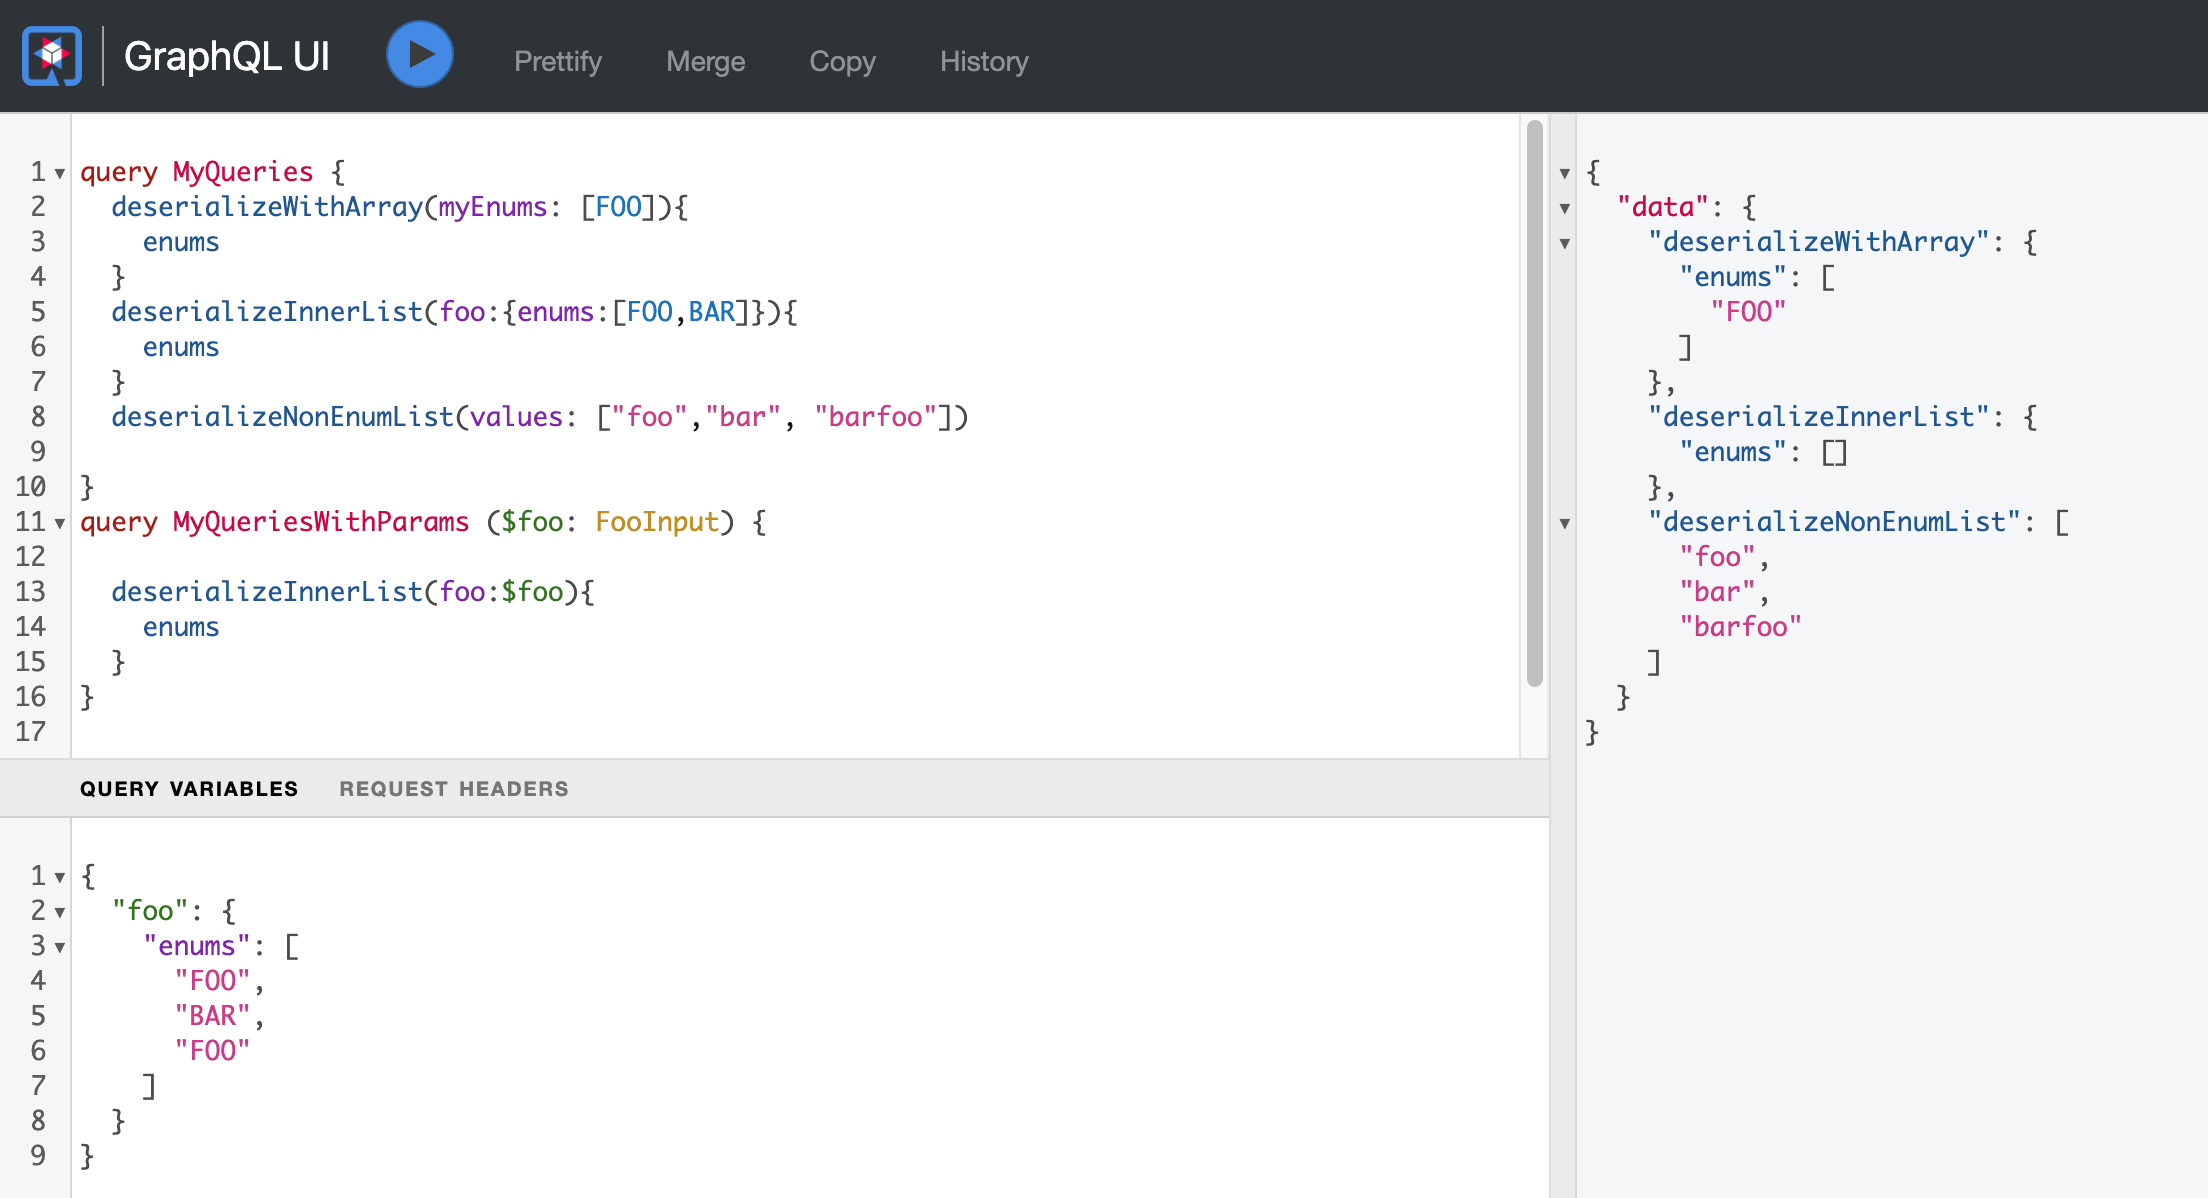Click deserializeNonEnumList on line 8
This screenshot has width=2208, height=1198.
click(283, 417)
